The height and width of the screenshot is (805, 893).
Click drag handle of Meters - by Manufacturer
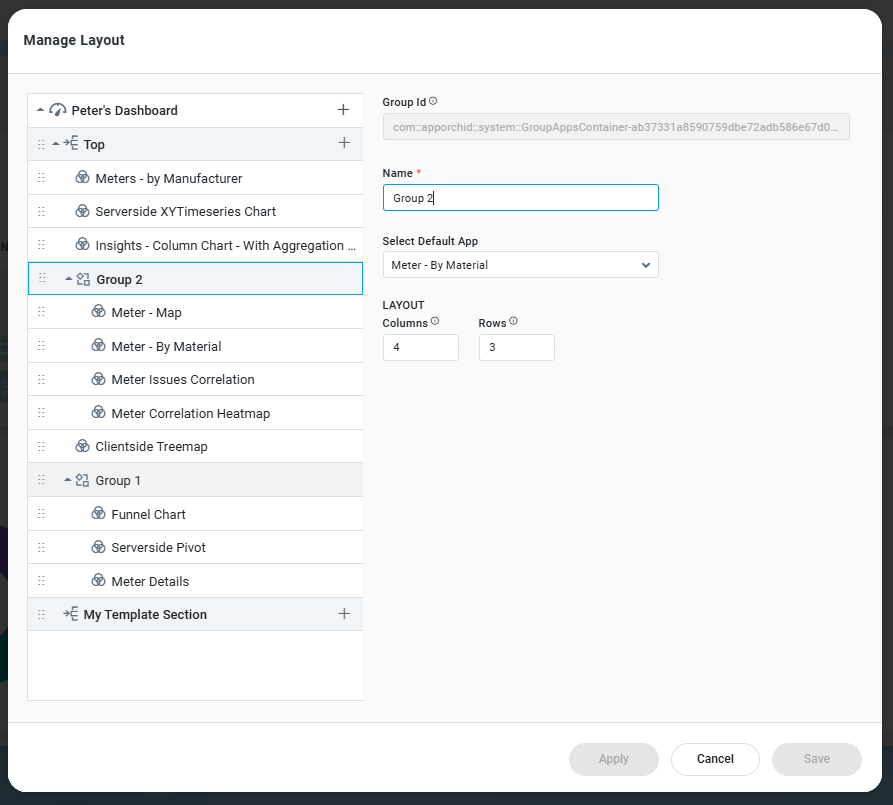41,178
